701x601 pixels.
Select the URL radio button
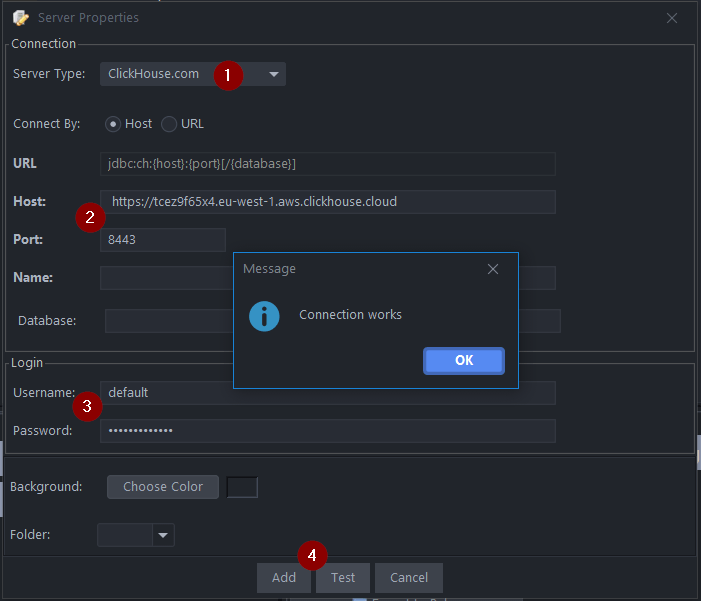coord(169,124)
